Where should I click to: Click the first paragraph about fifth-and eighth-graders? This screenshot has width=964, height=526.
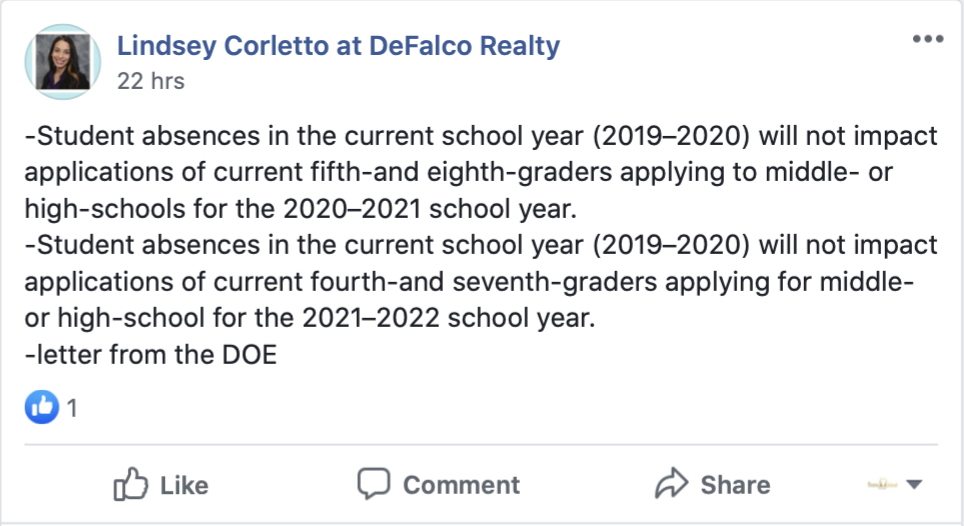click(x=481, y=172)
